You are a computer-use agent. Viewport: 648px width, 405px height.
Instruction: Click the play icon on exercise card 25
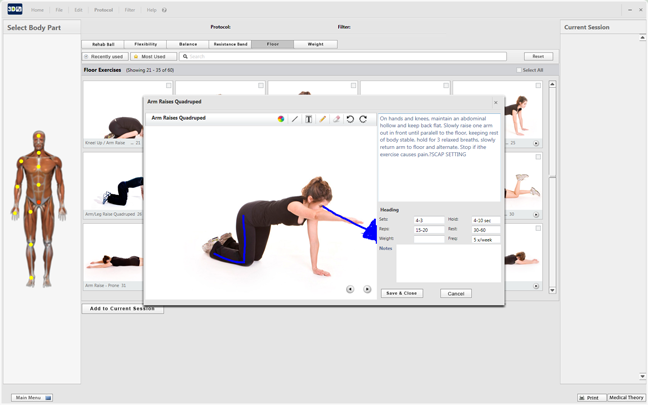coord(536,143)
